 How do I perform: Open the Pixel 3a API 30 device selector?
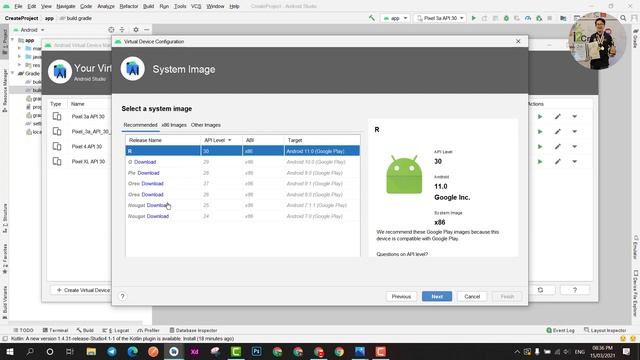pyautogui.click(x=440, y=18)
